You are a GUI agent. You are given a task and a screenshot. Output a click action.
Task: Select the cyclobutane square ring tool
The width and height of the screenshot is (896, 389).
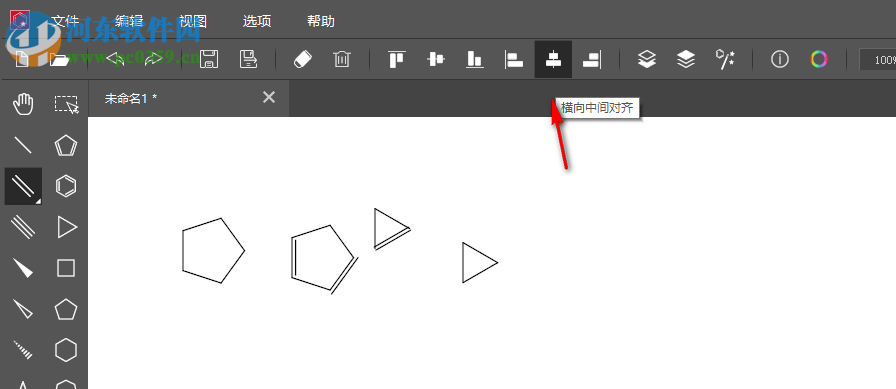click(66, 268)
